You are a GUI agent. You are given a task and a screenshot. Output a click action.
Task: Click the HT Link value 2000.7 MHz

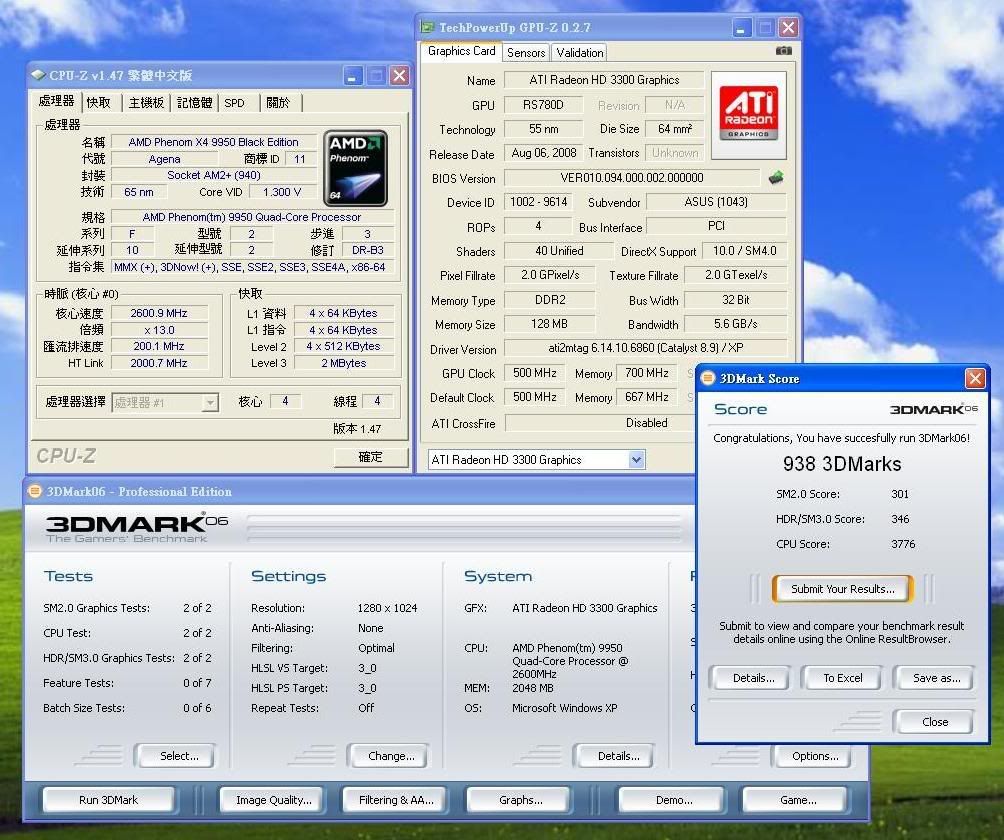coord(159,363)
